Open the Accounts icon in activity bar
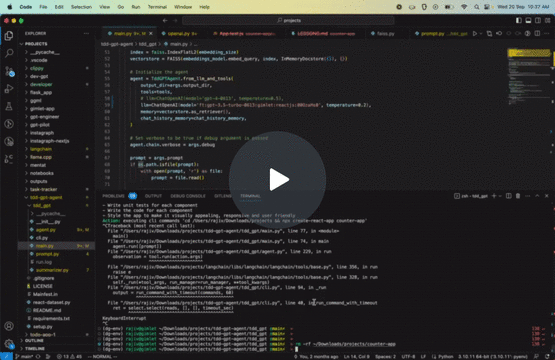Screen dimensions: 555x360 (x=9, y=326)
